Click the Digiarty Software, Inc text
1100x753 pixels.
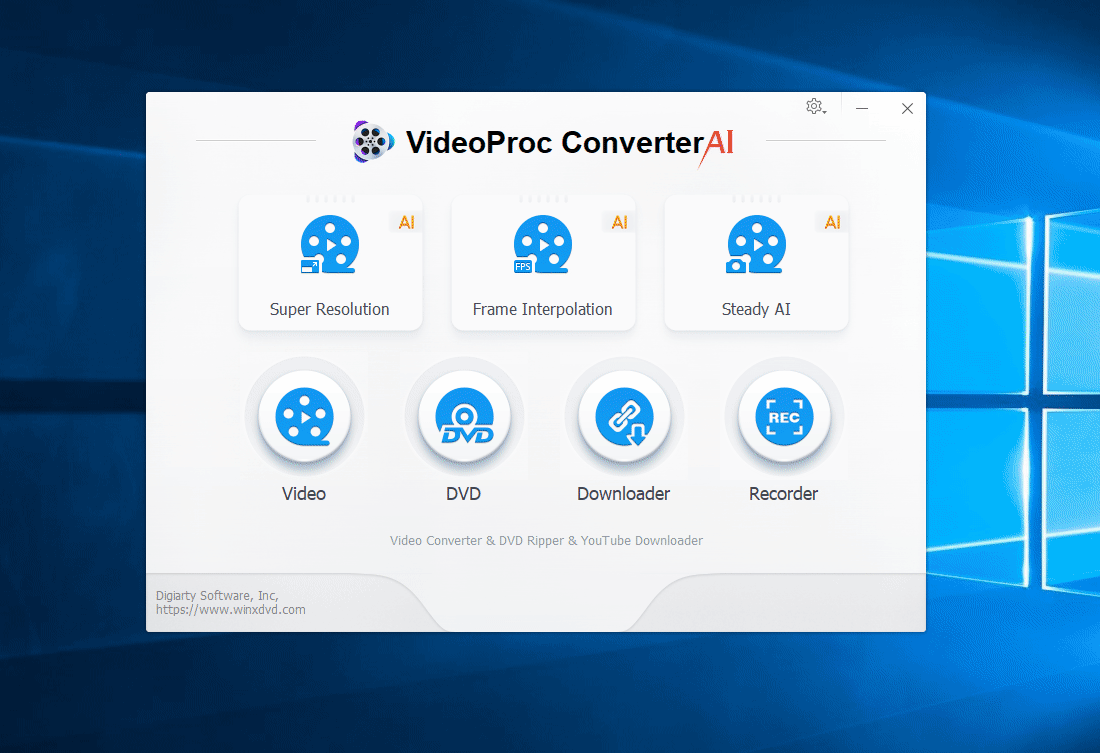217,596
